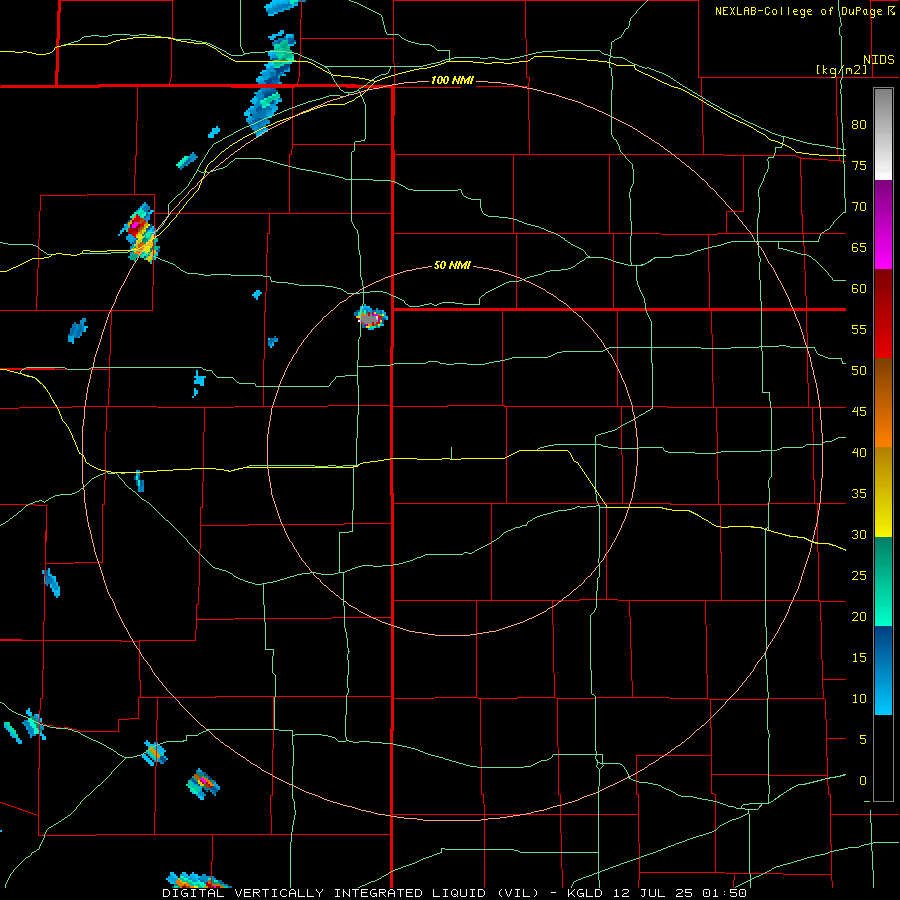The image size is (900, 900).
Task: Click the NIDS label above the scale
Action: click(879, 60)
